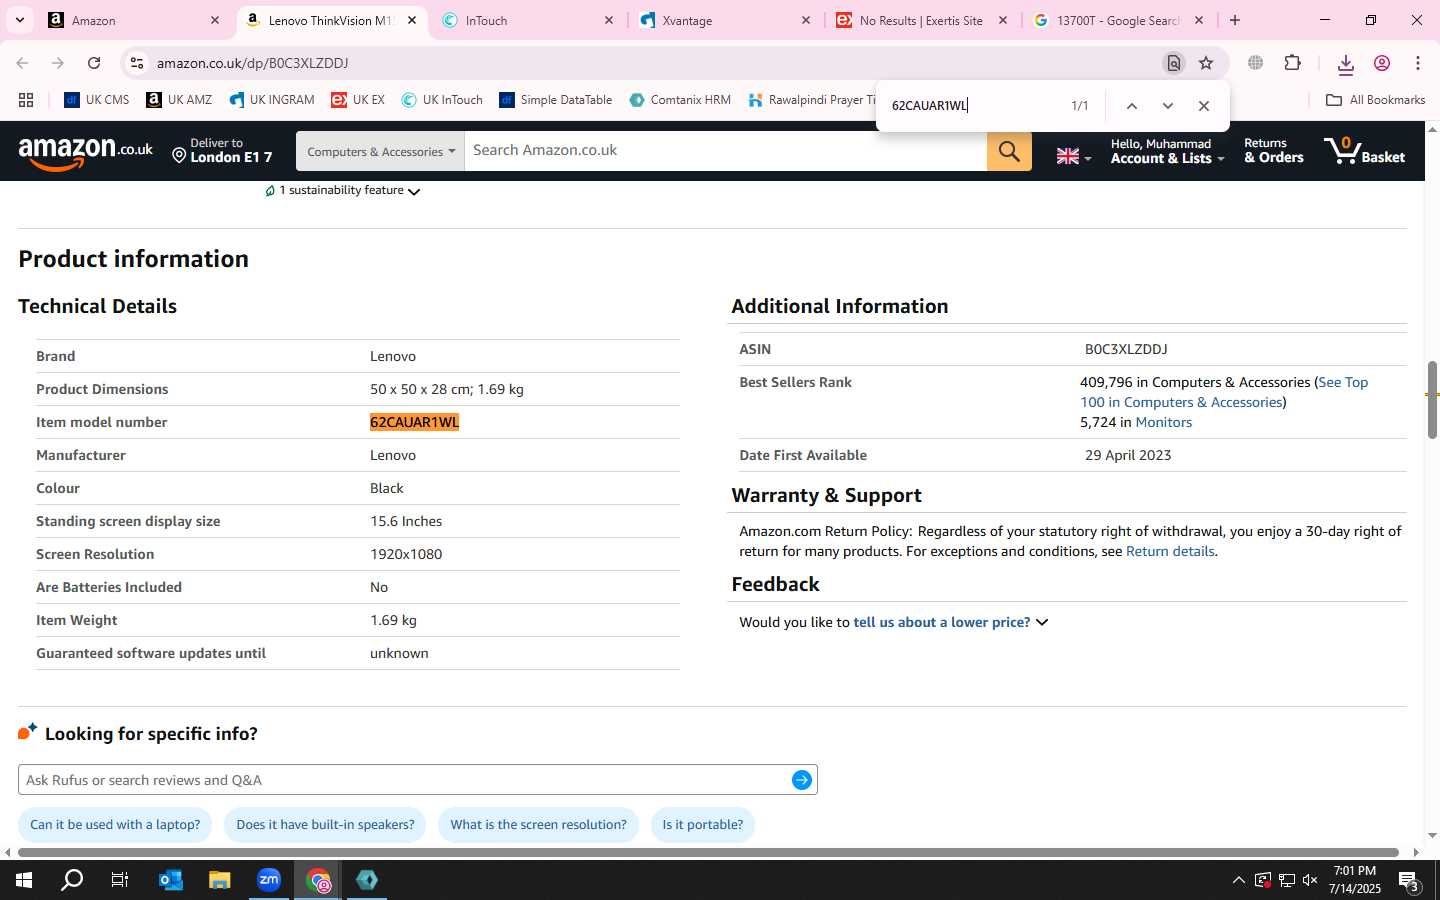Open UK INGRAM bookmark
The image size is (1440, 900).
tap(272, 100)
